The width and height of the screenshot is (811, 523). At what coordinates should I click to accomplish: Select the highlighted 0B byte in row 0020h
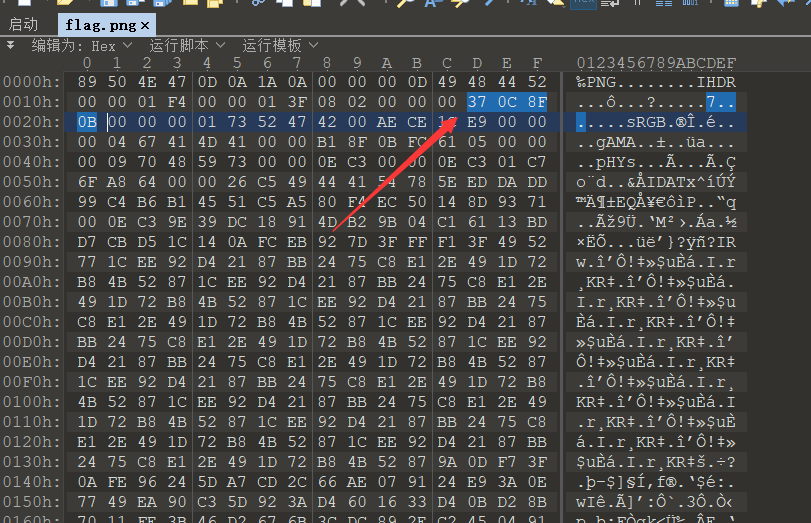click(87, 122)
